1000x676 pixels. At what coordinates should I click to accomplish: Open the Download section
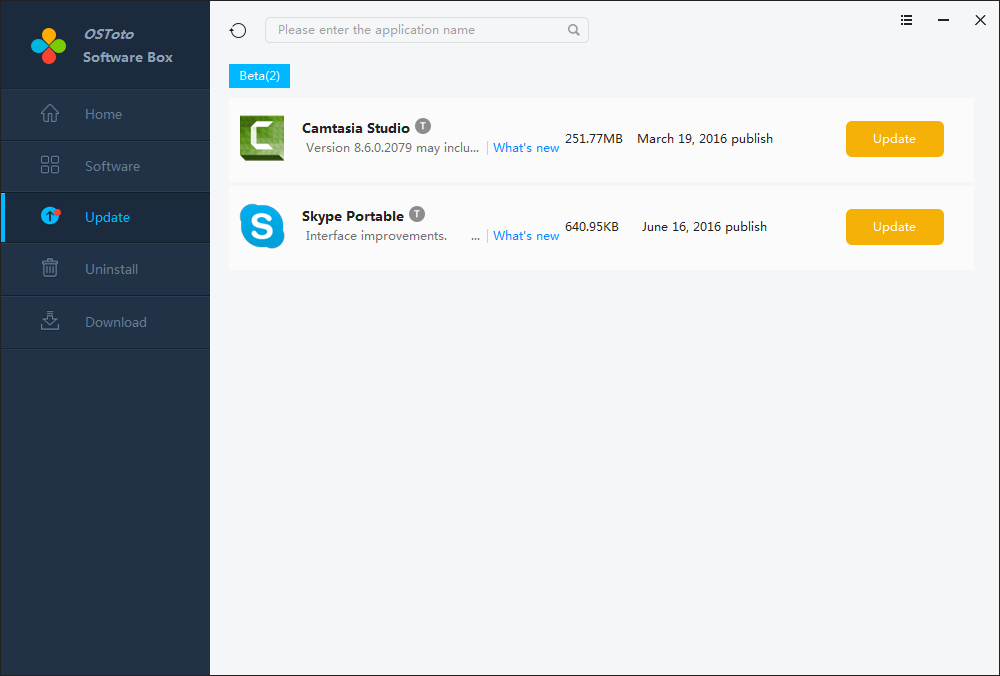coord(105,322)
